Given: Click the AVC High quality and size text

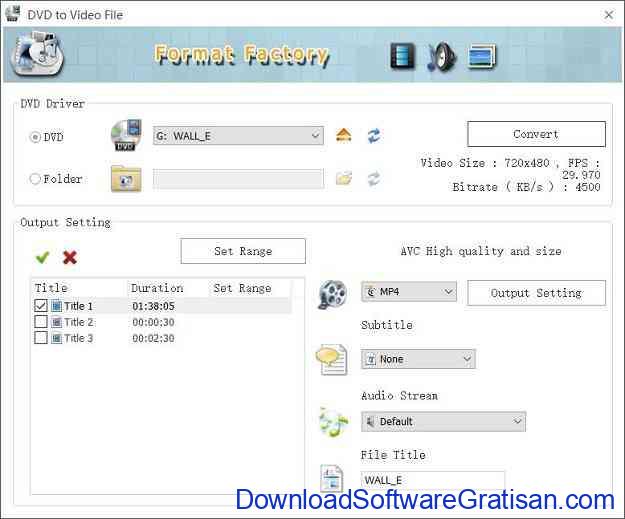Looking at the screenshot, I should pos(481,251).
